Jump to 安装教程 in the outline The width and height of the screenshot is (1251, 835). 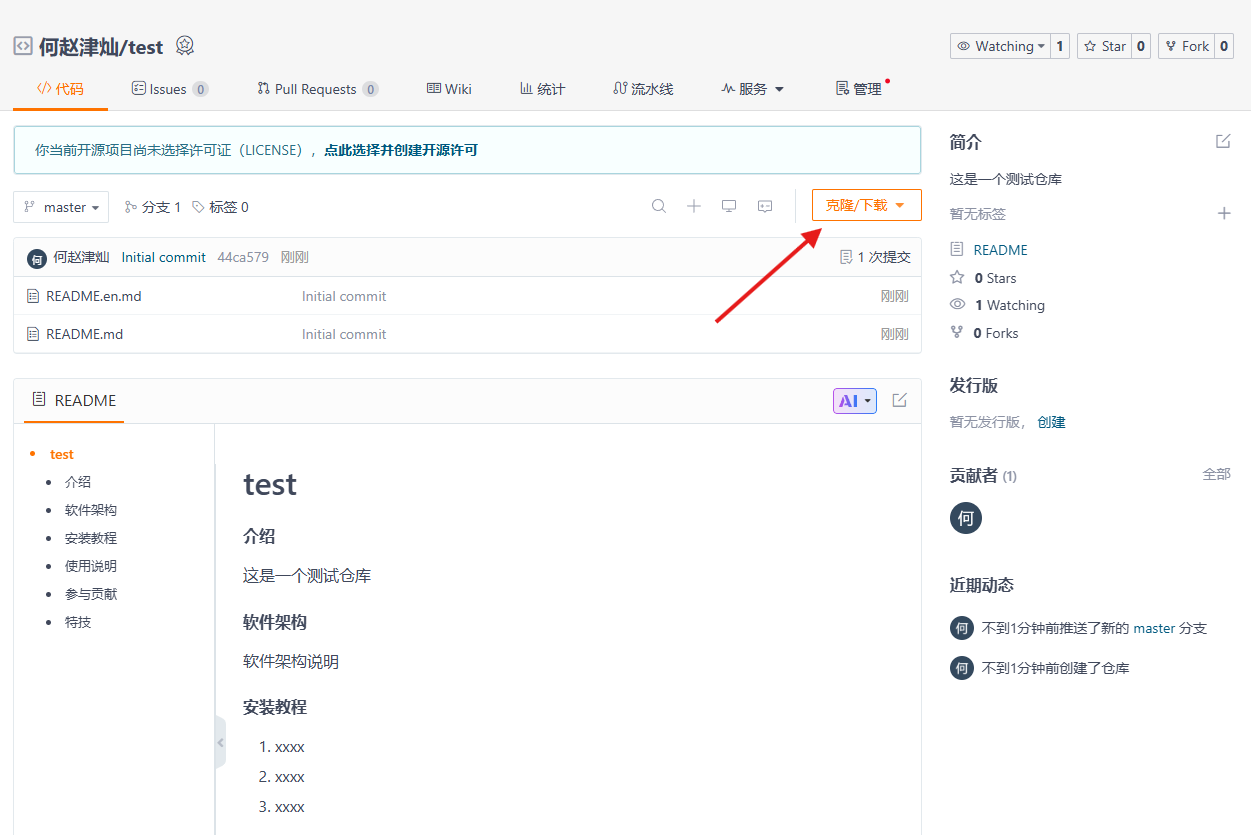point(91,538)
